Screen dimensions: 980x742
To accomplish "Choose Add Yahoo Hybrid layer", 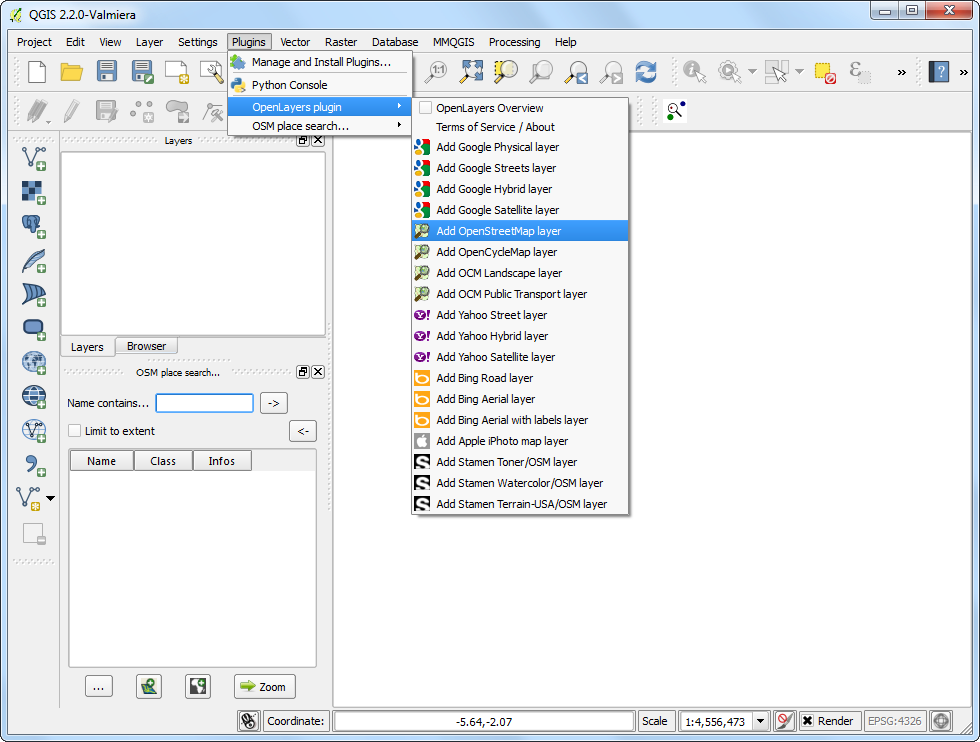I will 520,336.
